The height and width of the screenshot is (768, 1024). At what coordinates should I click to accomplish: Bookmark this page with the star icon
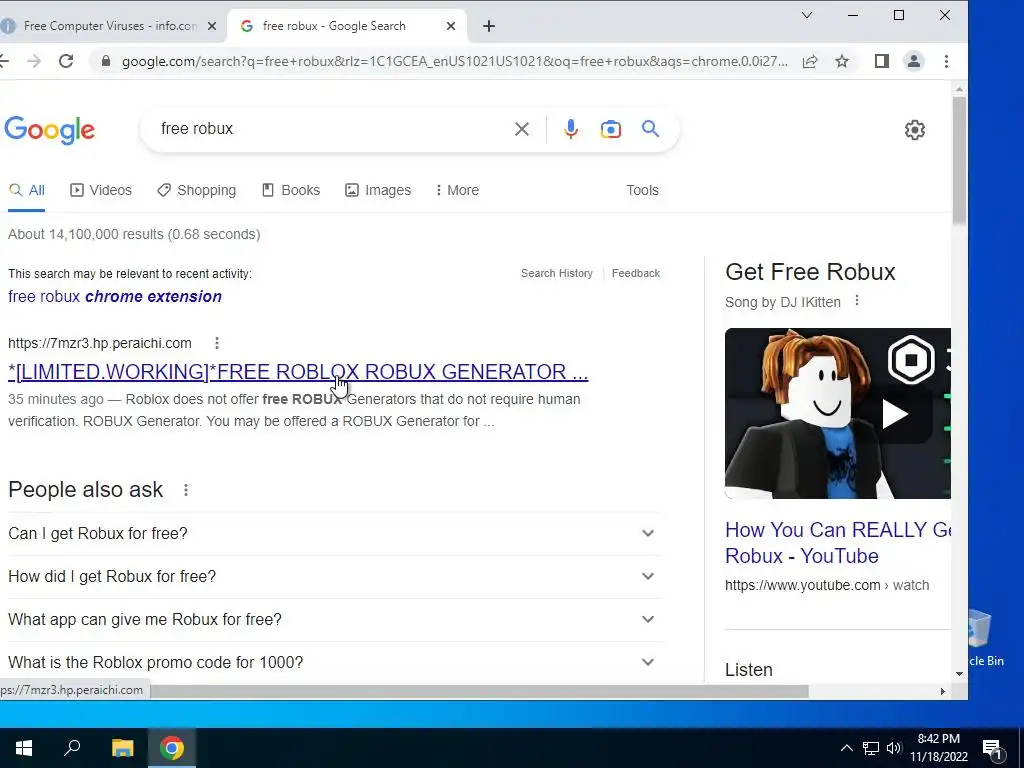click(842, 61)
